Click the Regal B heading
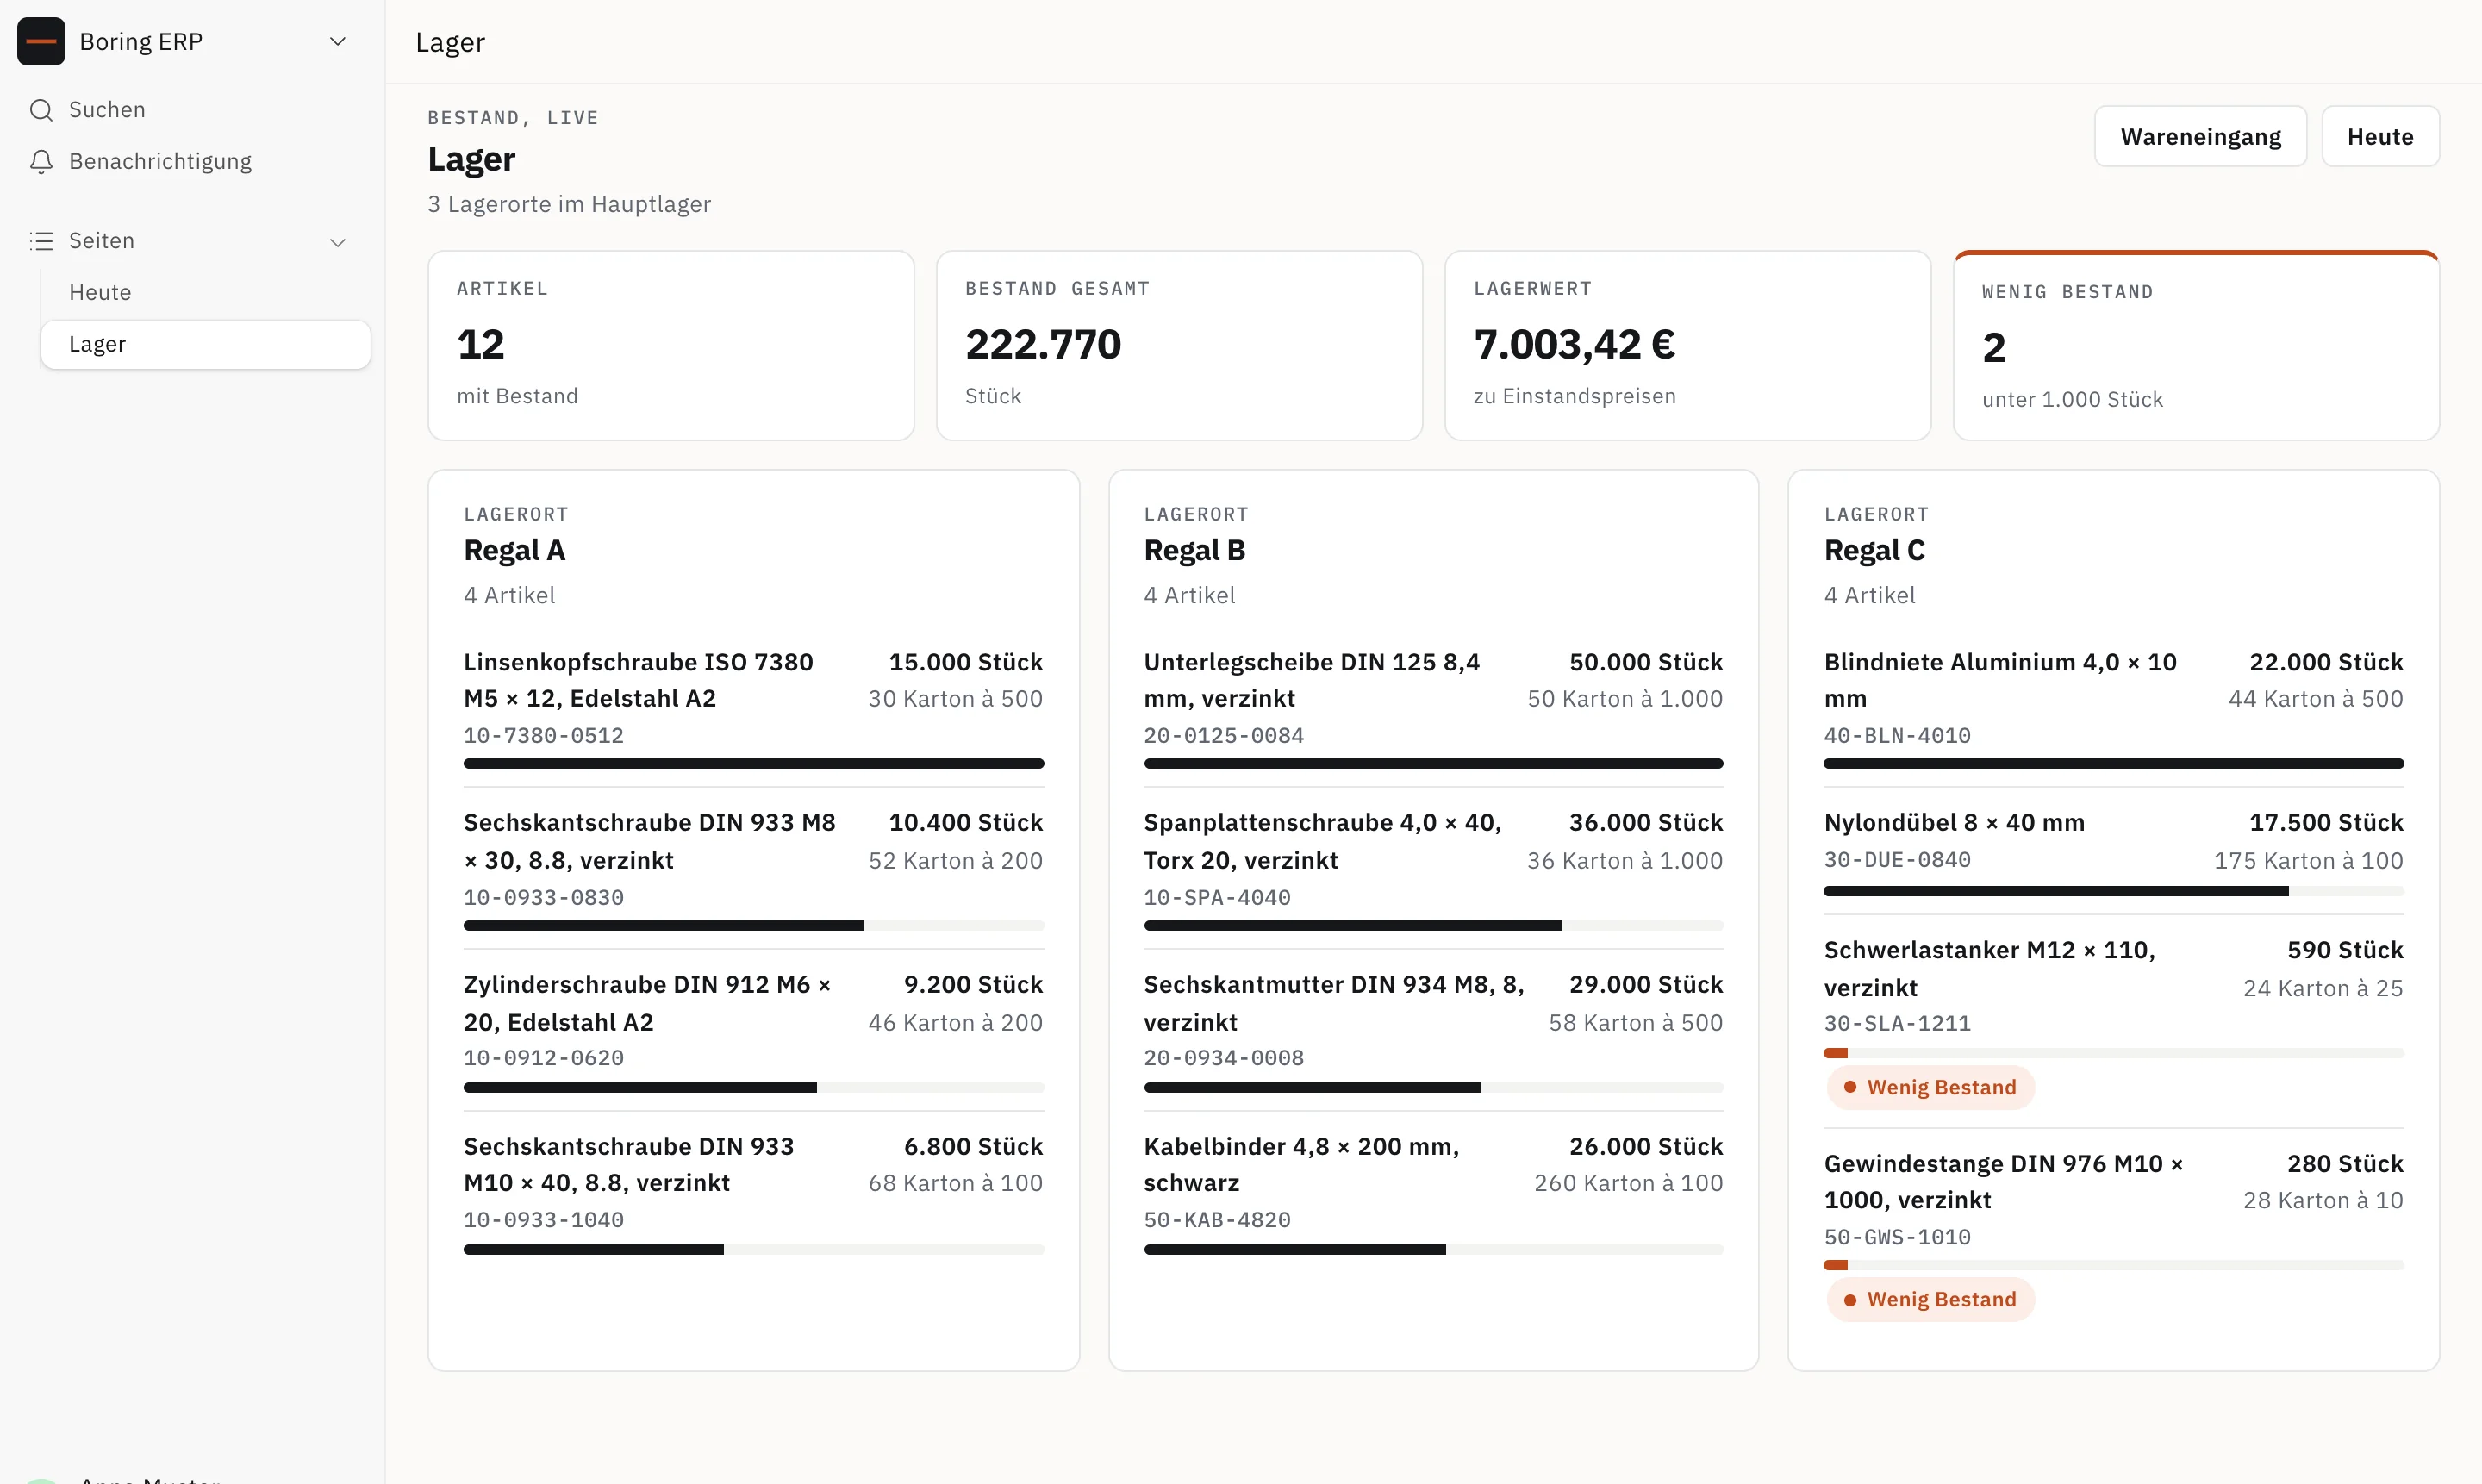Viewport: 2482px width, 1484px height. (1194, 550)
